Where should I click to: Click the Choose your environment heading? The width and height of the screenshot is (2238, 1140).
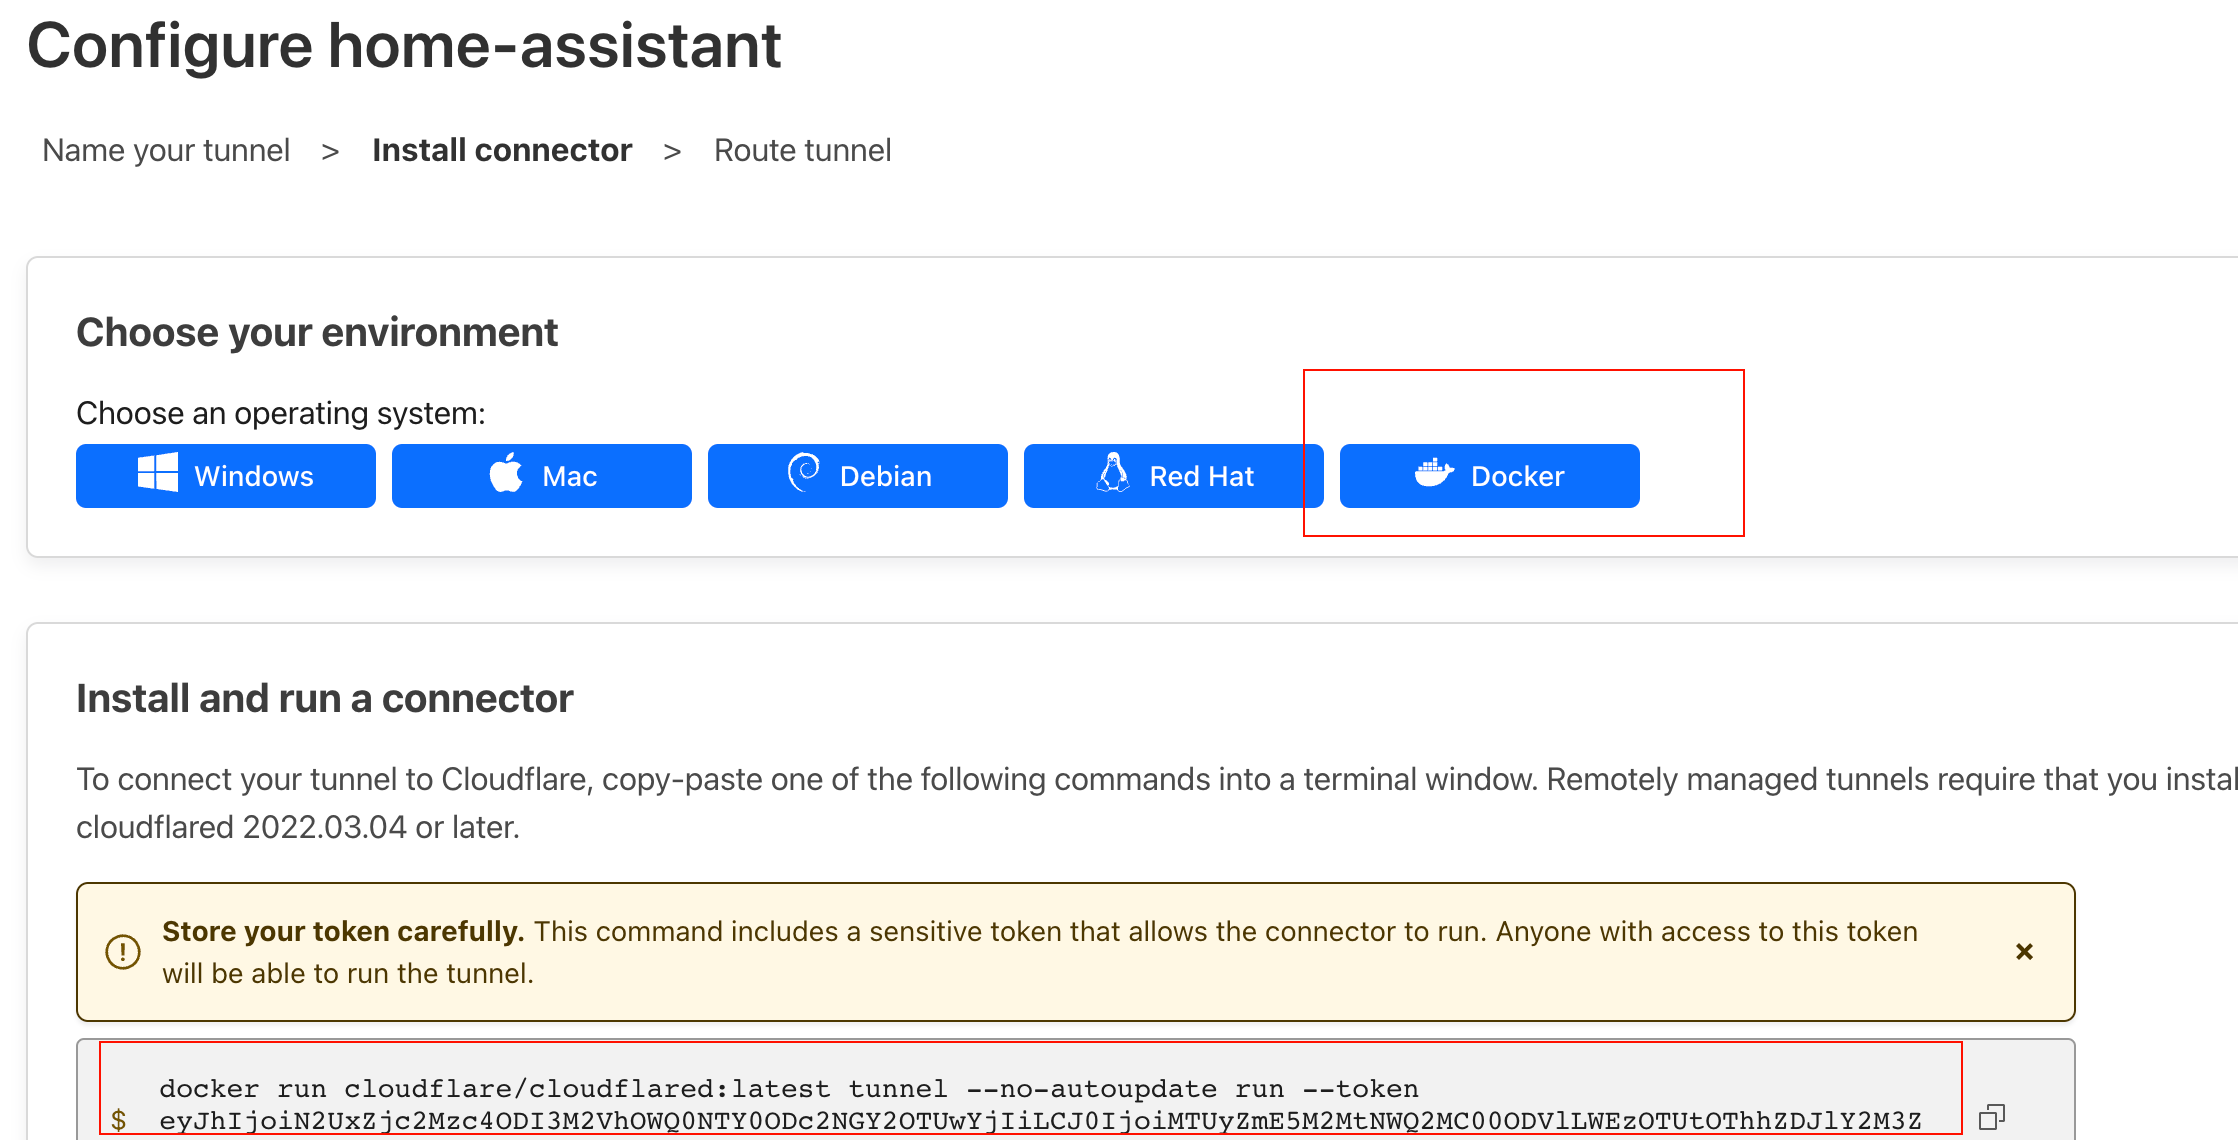[x=317, y=332]
